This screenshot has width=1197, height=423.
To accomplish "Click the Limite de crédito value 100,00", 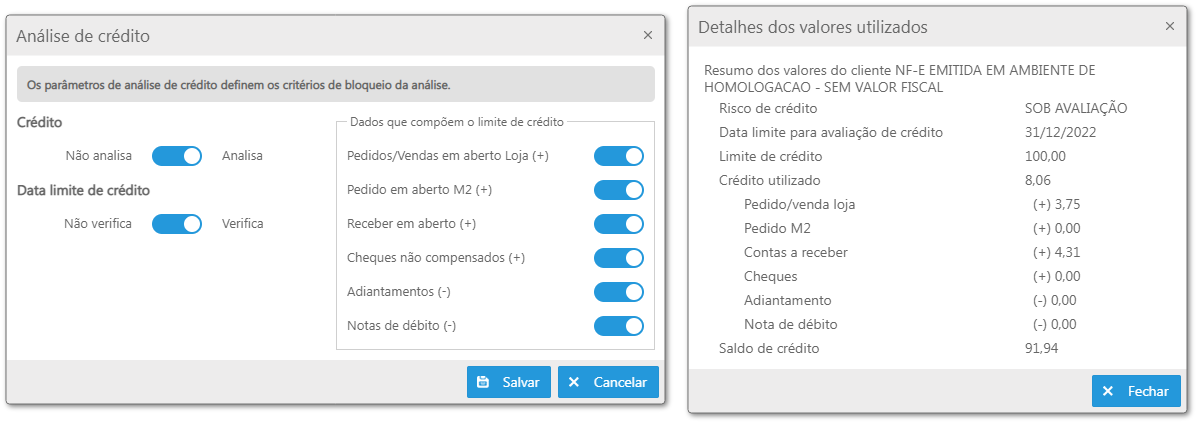I will [1046, 157].
